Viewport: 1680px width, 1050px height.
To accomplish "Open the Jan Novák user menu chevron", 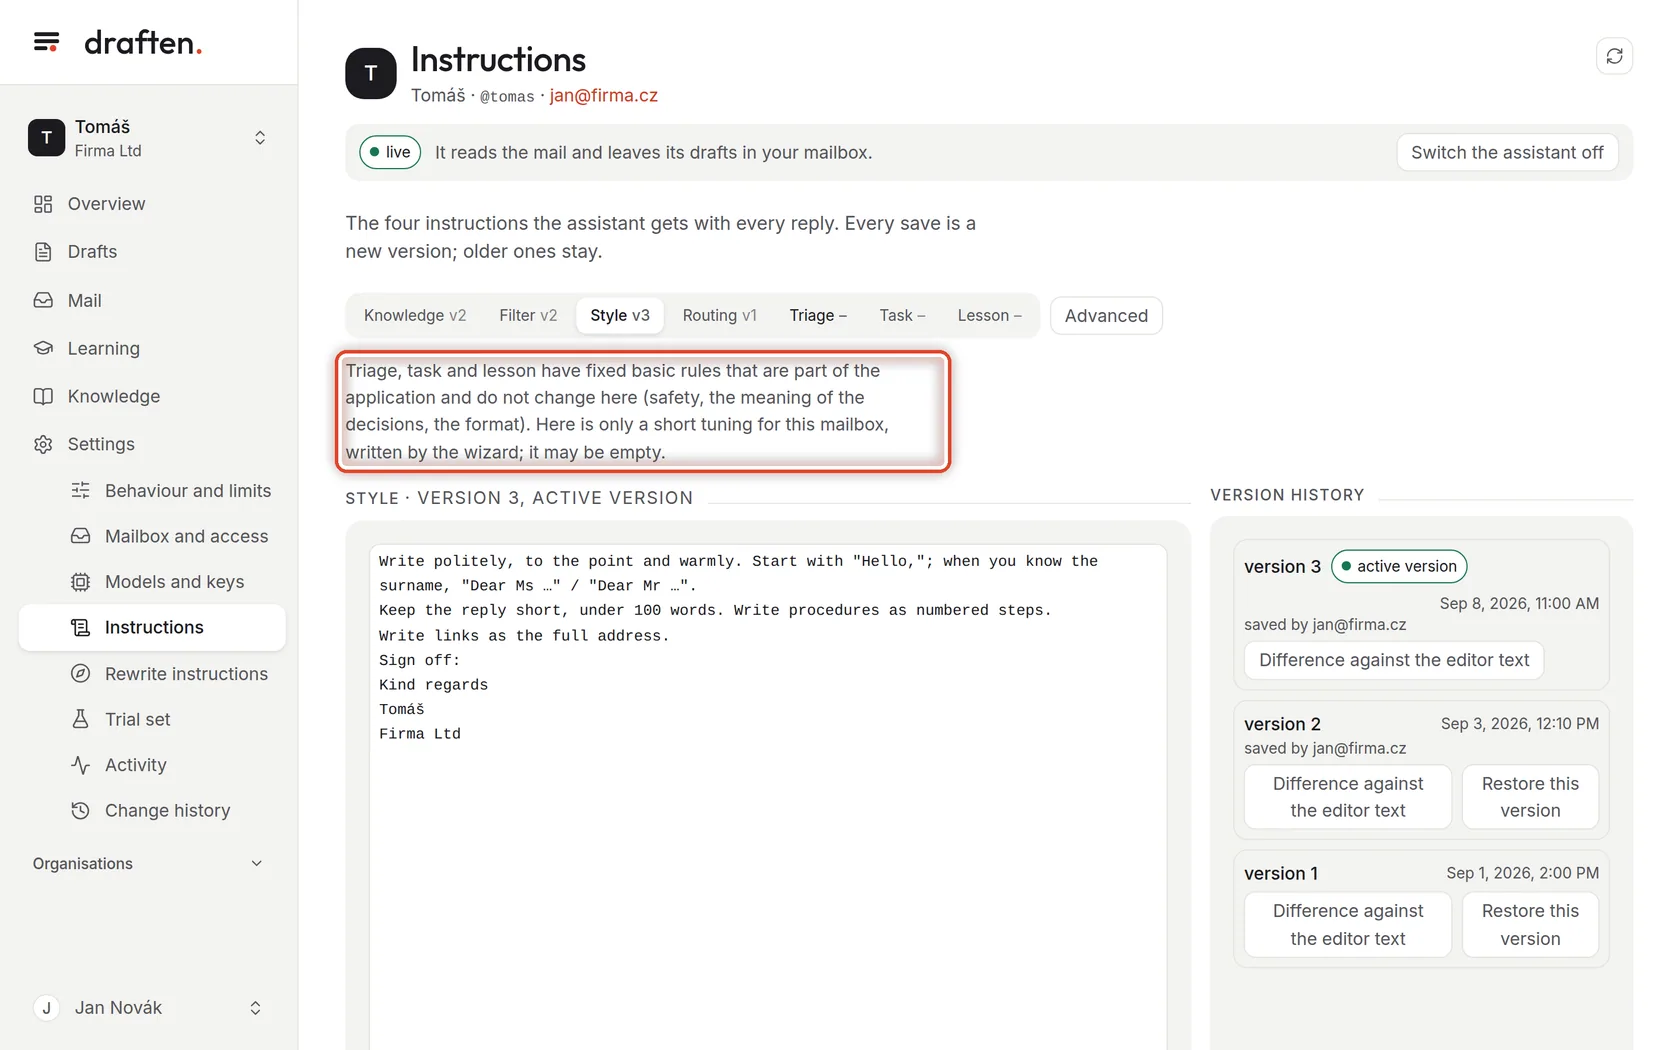I will pos(255,1008).
